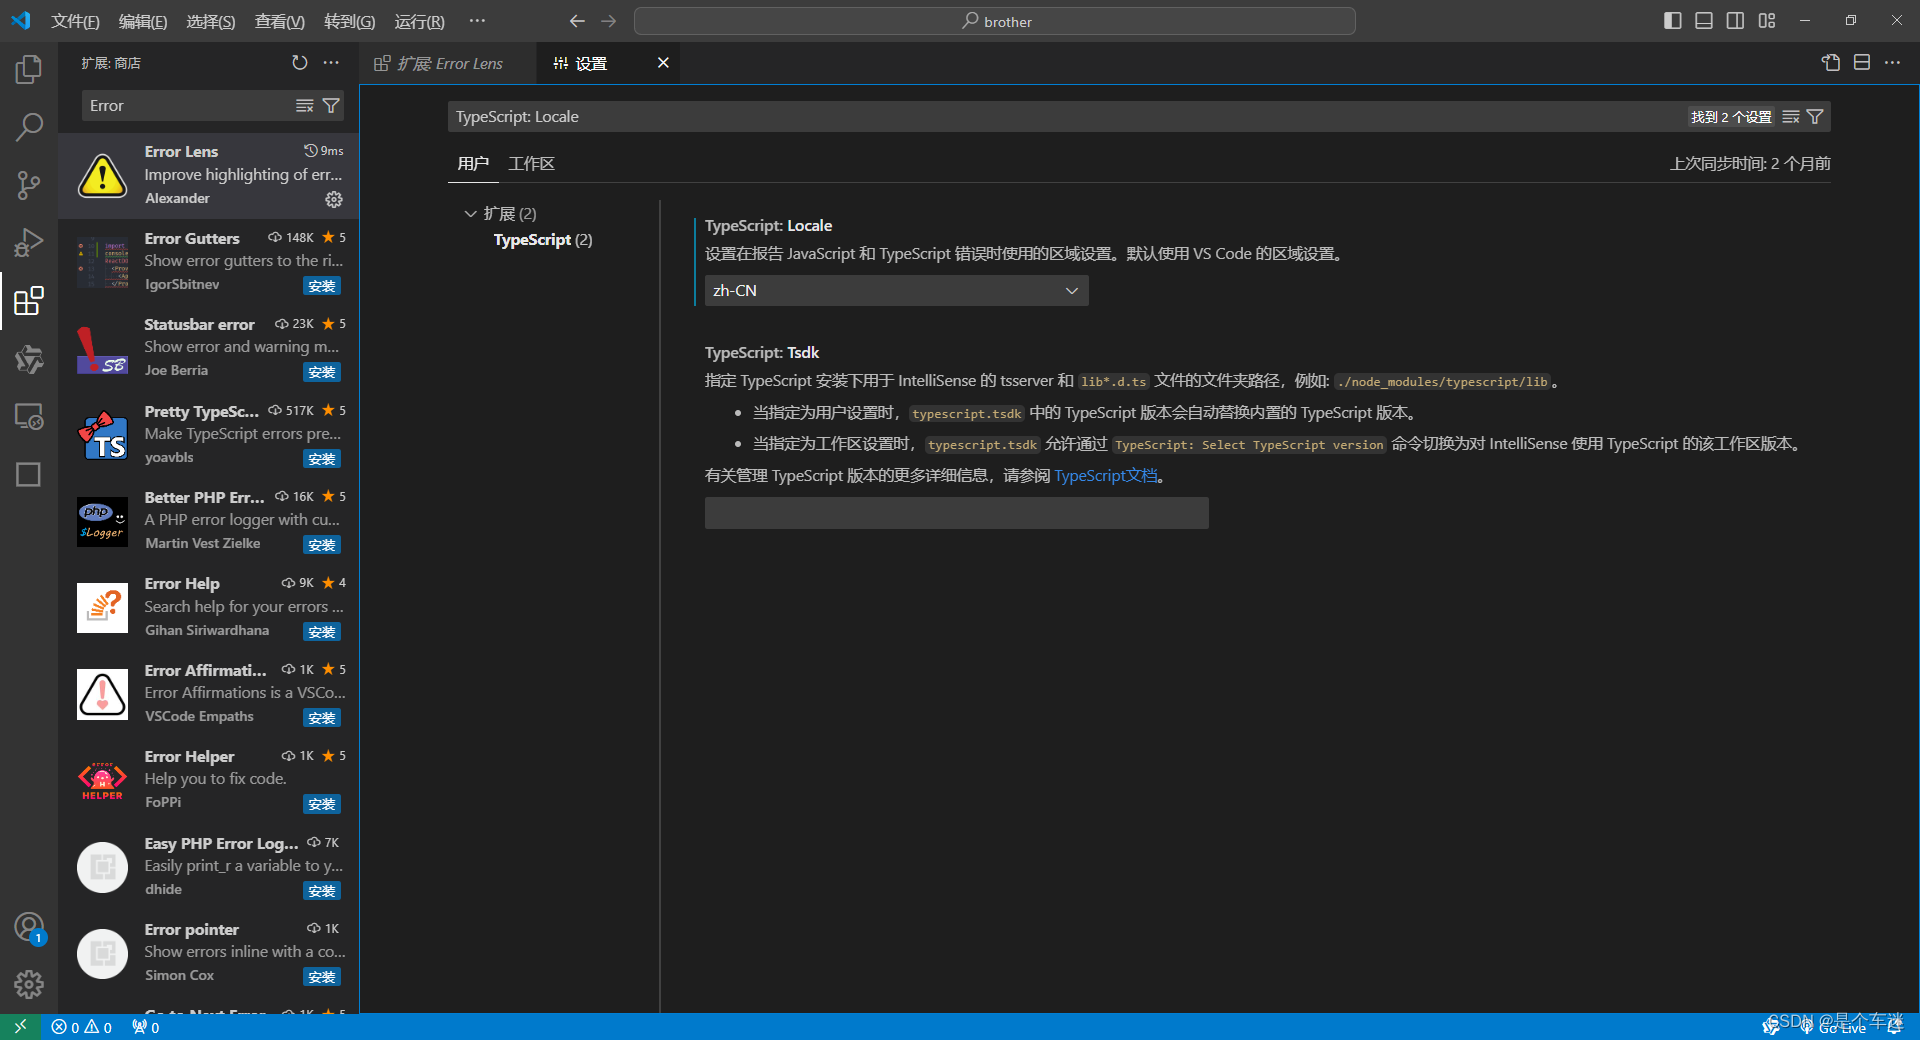Select the 用户 settings scope tab
Viewport: 1920px width, 1040px height.
473,164
